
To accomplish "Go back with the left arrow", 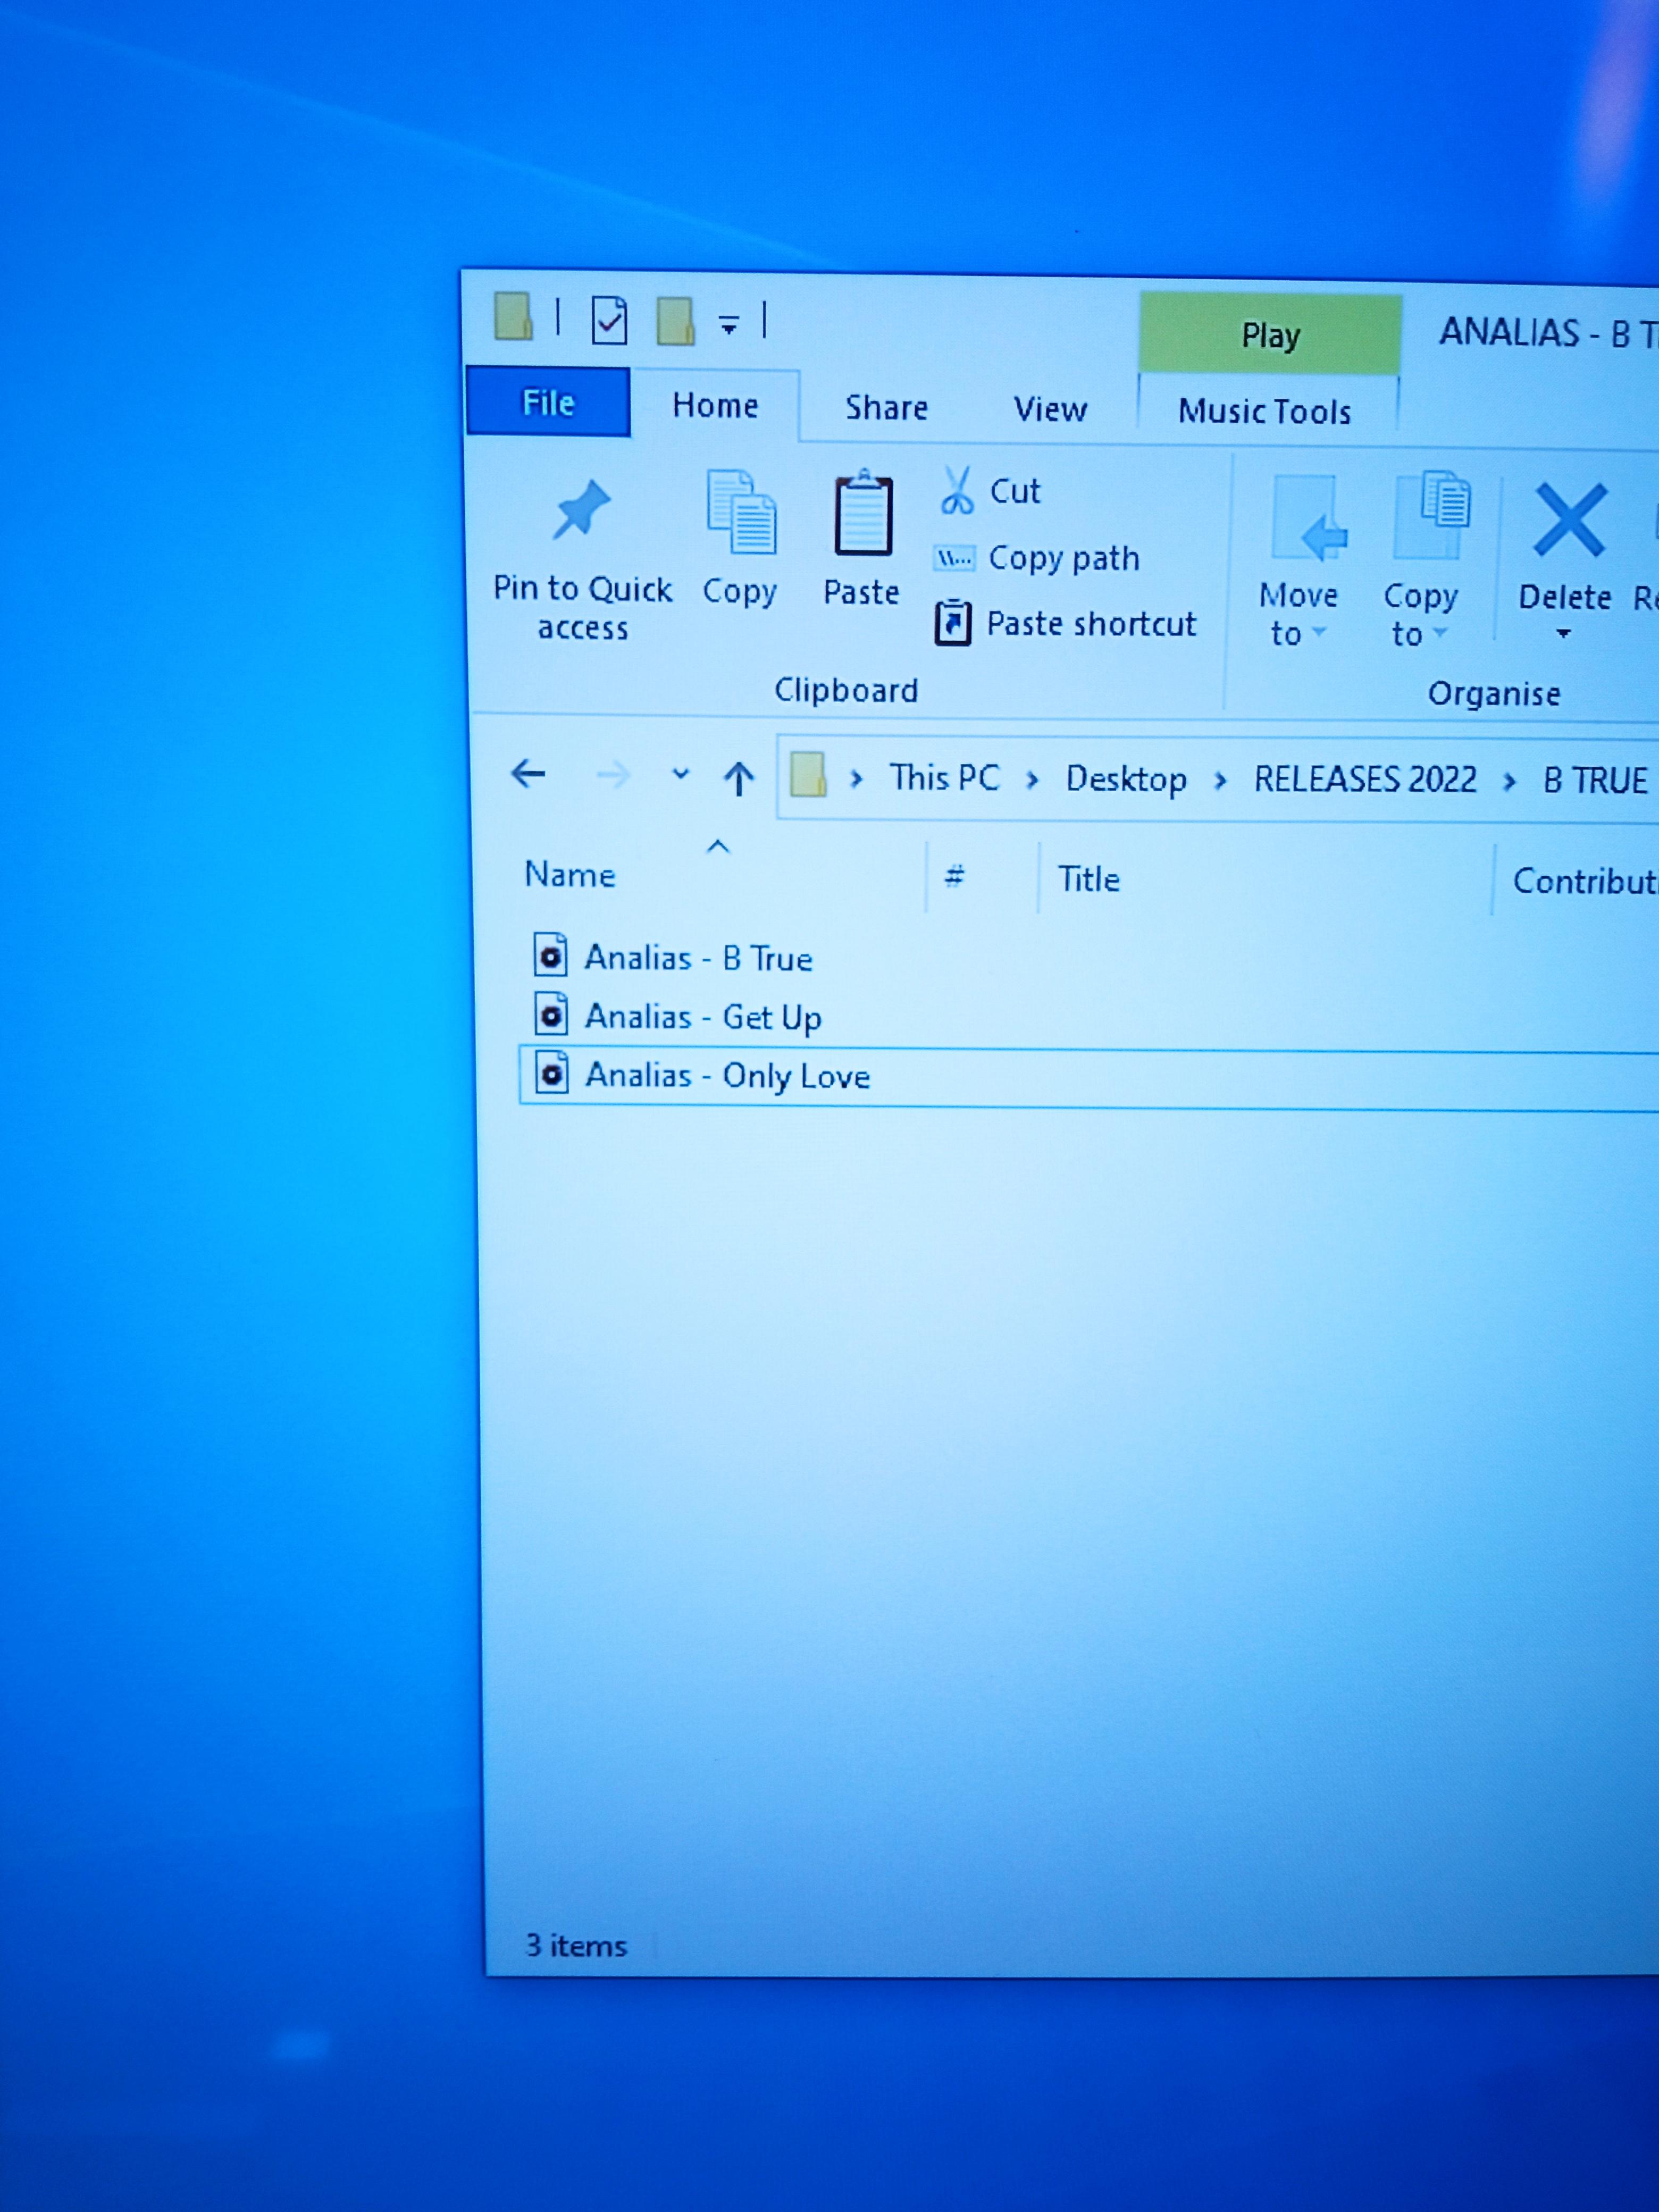I will 528,773.
